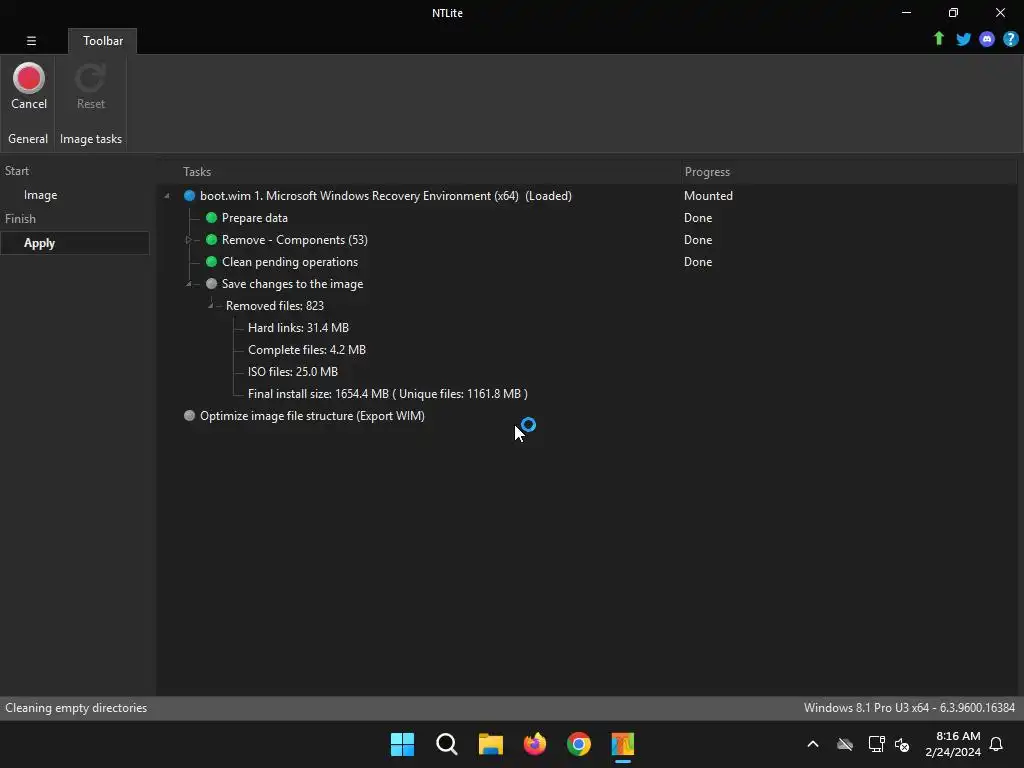Open the notification bell
Screen dimensions: 1024x768
(996, 744)
